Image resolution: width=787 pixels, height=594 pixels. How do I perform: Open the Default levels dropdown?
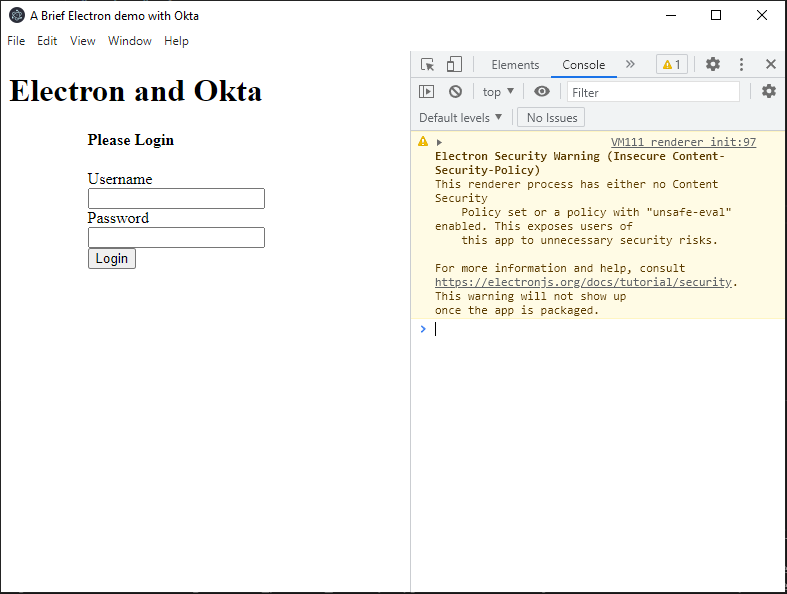pos(461,118)
